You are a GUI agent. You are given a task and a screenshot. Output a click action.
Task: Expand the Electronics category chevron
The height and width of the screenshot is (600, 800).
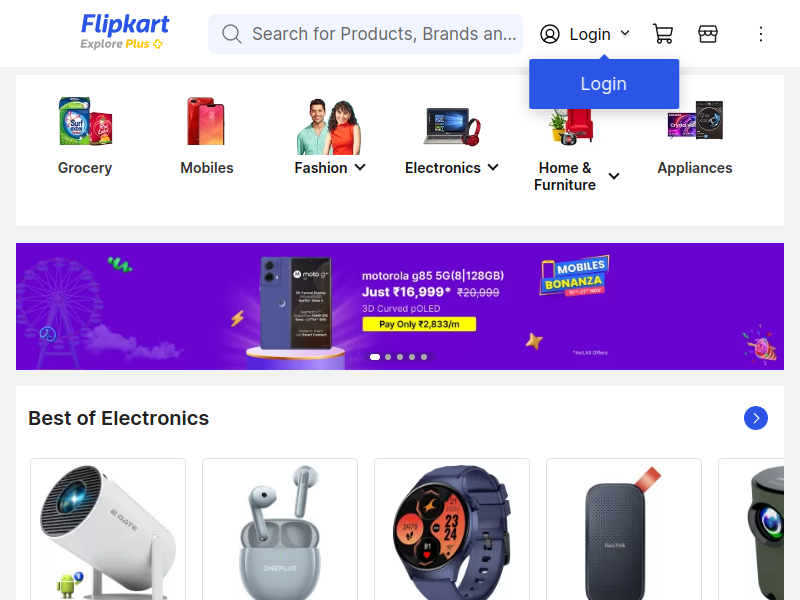click(x=493, y=167)
